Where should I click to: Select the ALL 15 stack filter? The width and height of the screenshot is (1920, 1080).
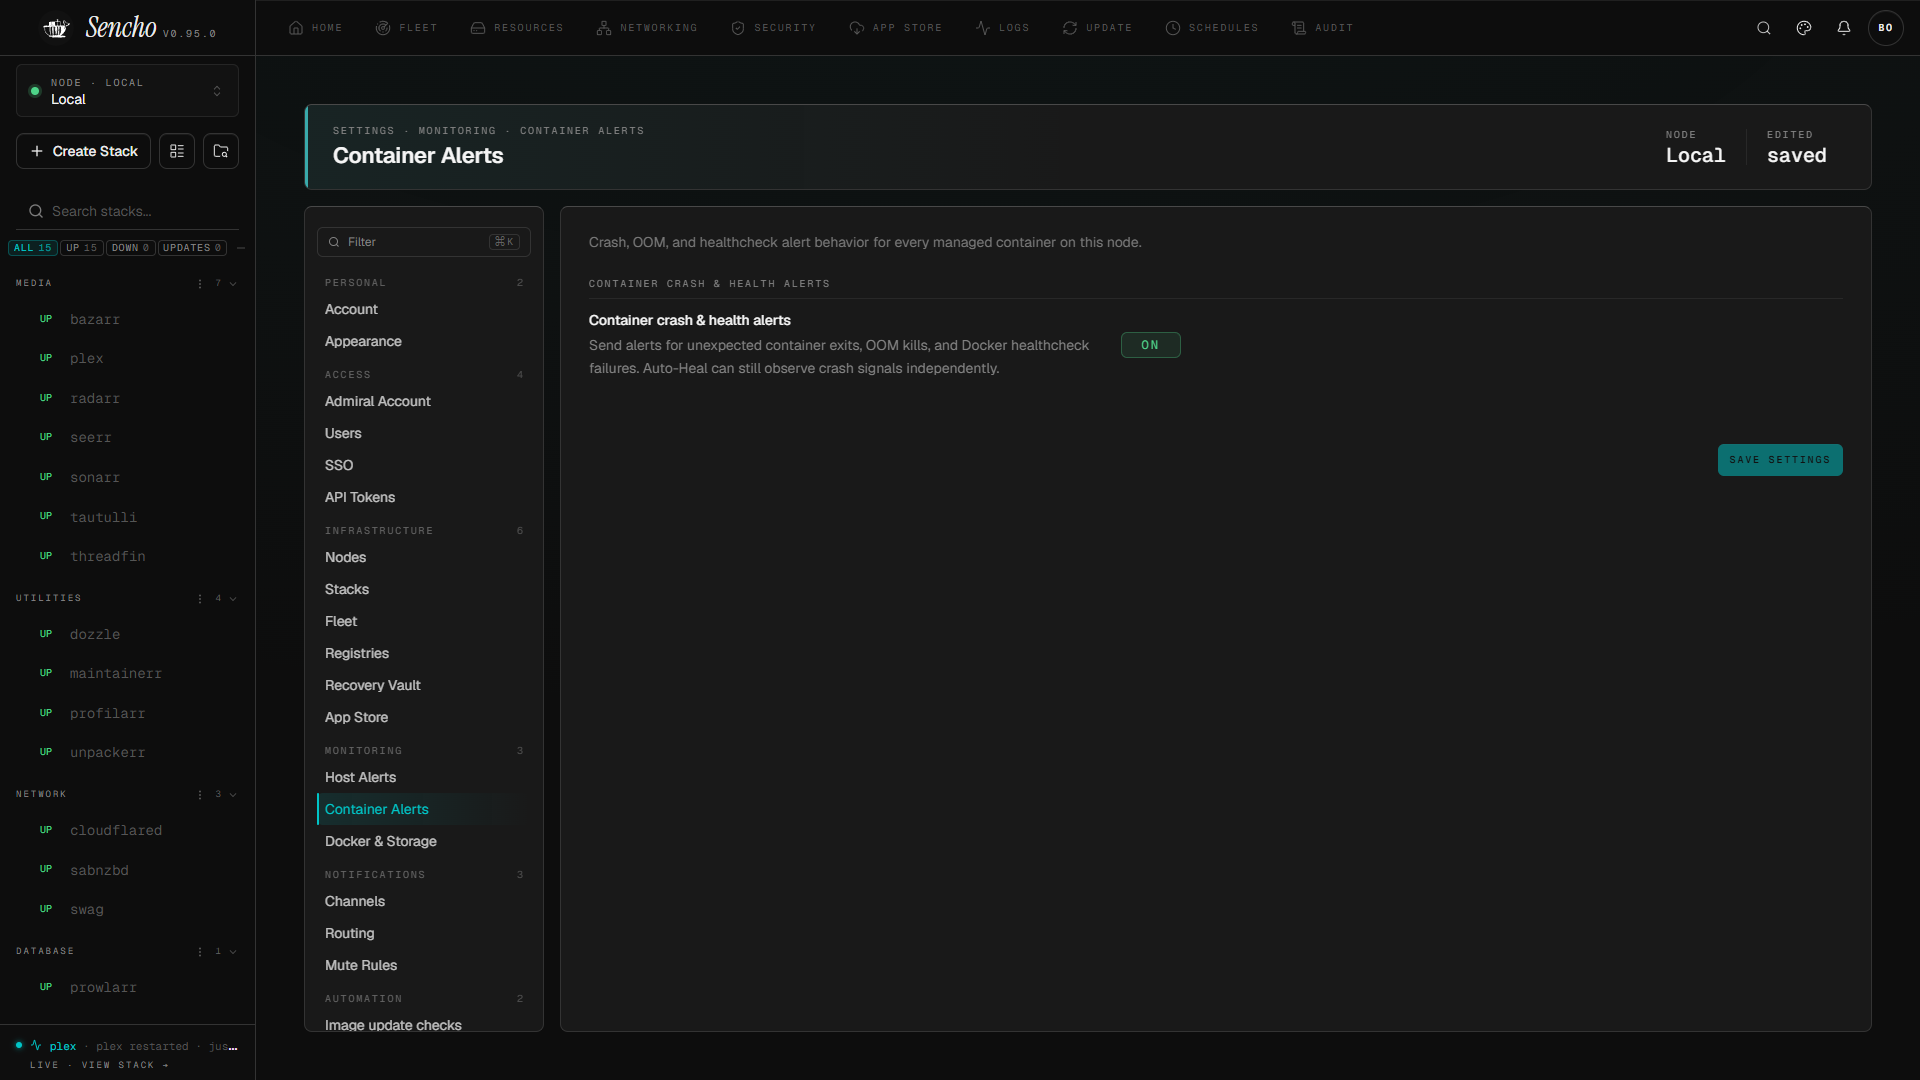33,248
